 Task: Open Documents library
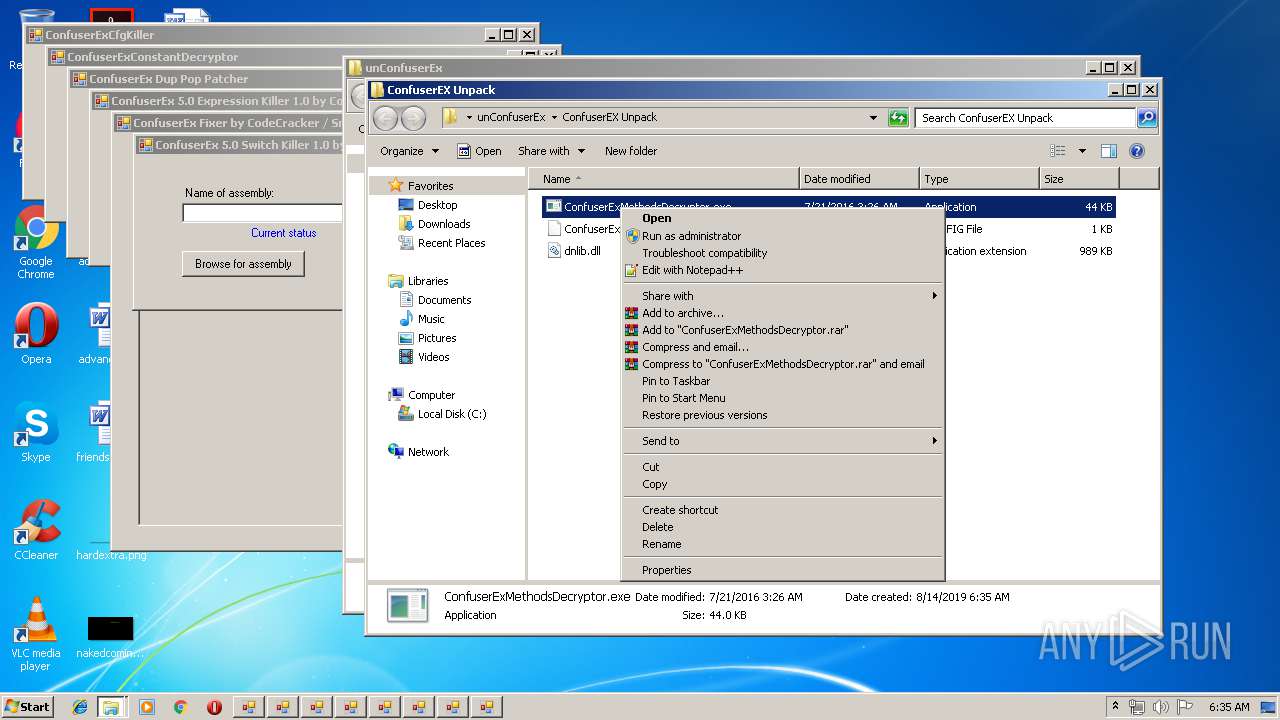pyautogui.click(x=444, y=300)
